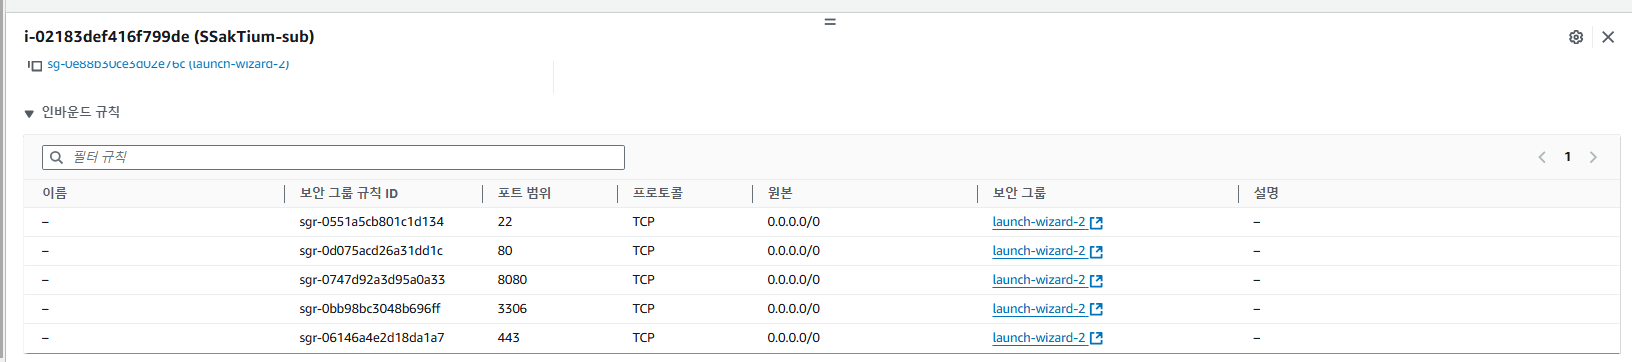Select rule ID sgr-0bb98bc3048b696ff
Screen dimensions: 1632x362
[370, 309]
